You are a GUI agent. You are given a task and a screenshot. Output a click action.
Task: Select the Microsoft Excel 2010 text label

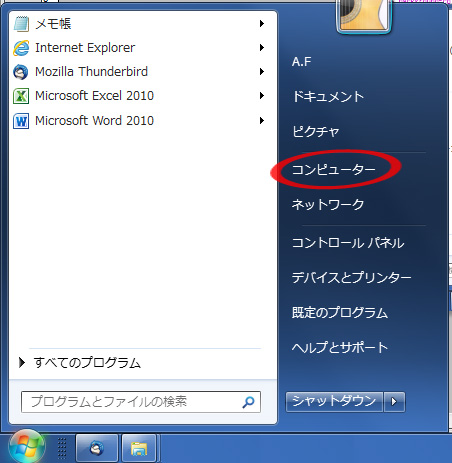tap(94, 96)
